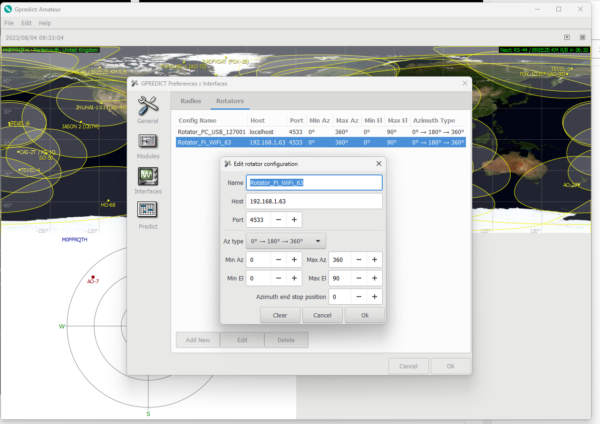Click the Azimuth end stop position field
The image size is (600, 424).
340,297
